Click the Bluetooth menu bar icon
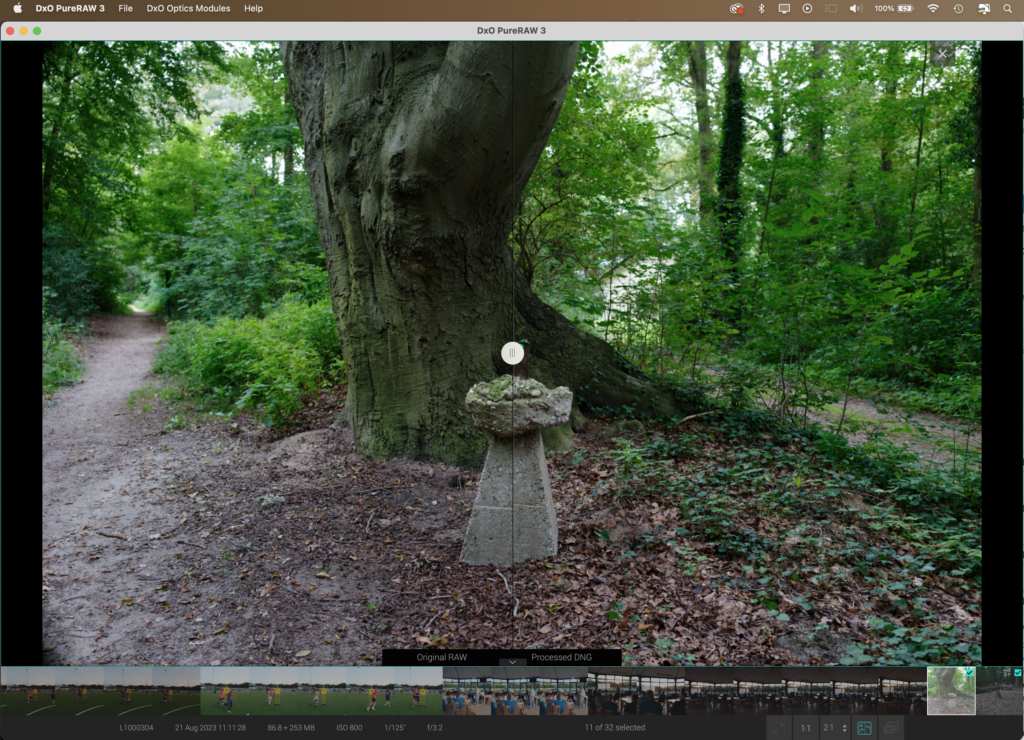 coord(761,8)
